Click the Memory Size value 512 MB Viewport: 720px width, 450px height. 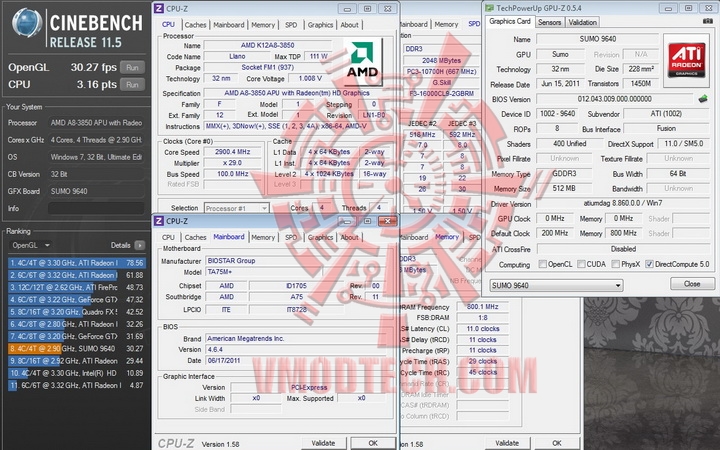coord(564,188)
